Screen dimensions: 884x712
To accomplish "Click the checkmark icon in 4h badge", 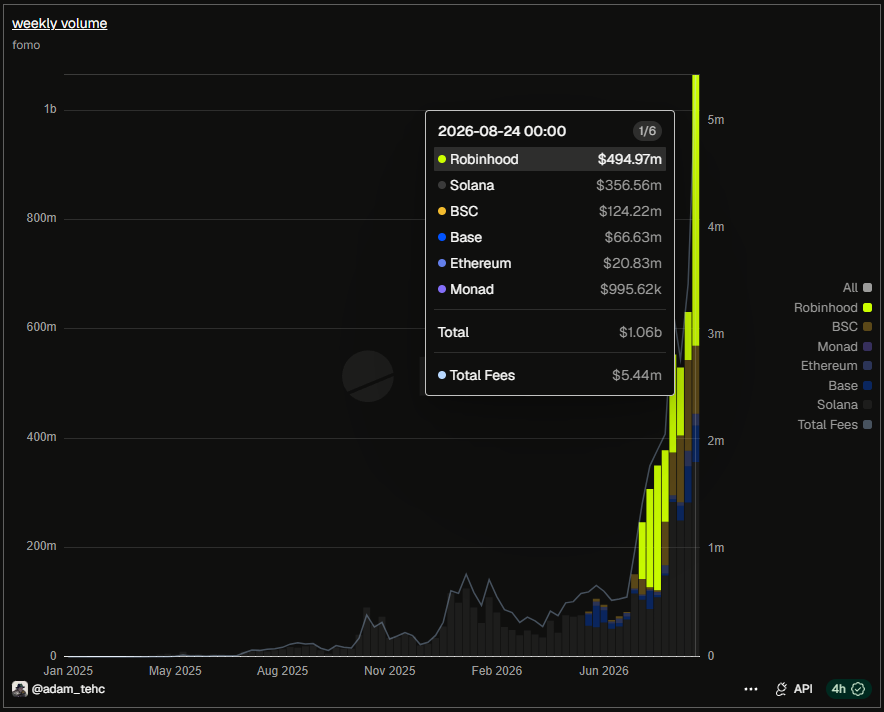I will click(858, 689).
